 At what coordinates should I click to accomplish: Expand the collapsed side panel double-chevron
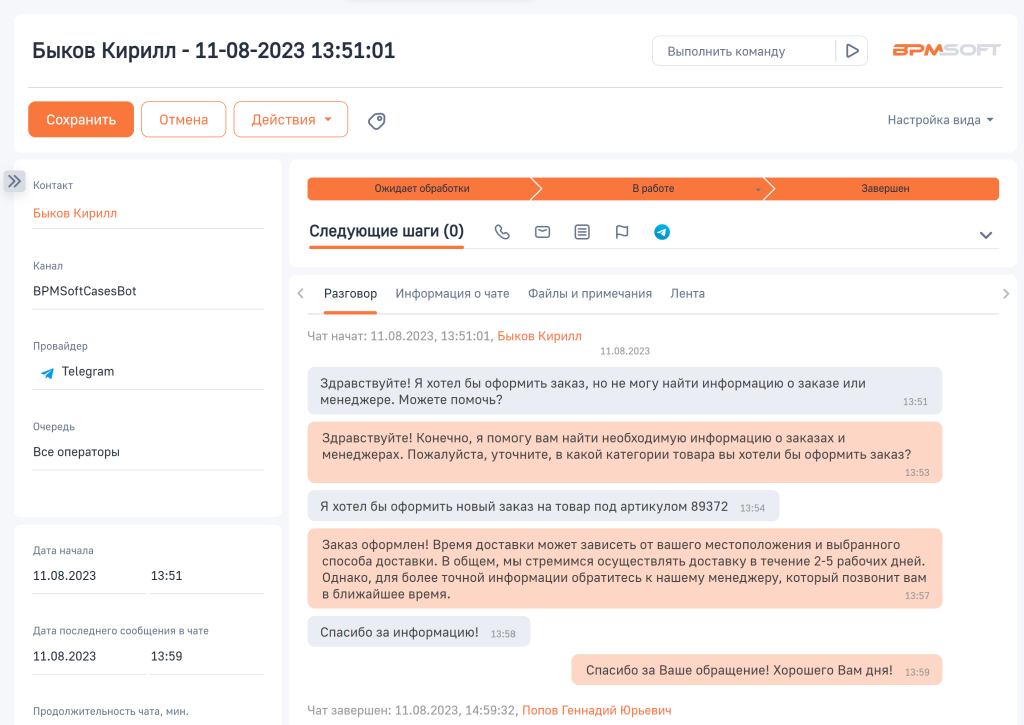(x=14, y=181)
